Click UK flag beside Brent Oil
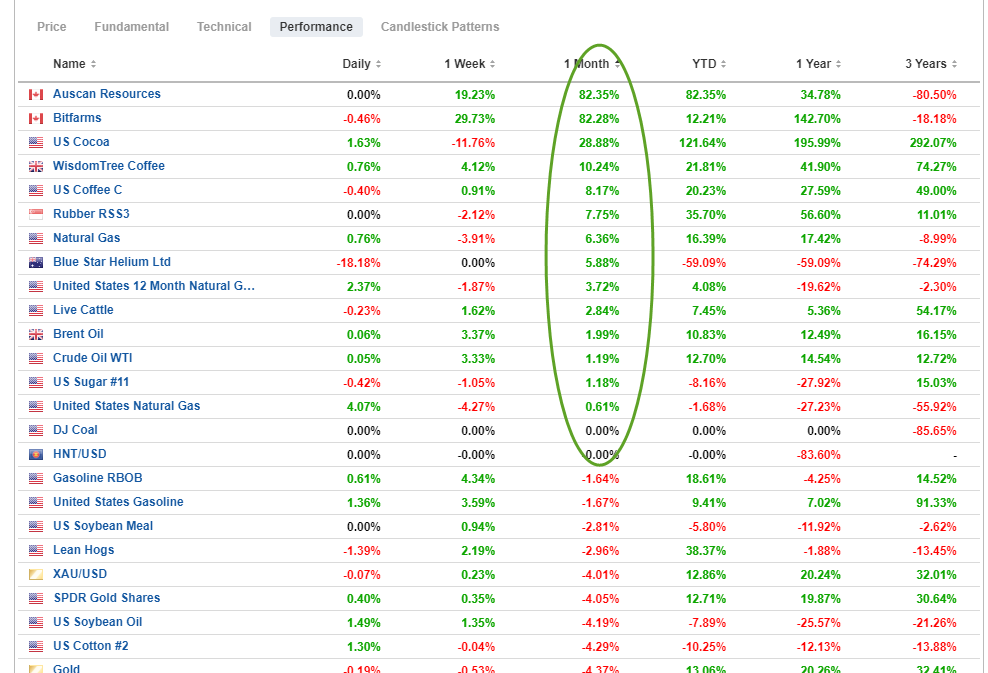The height and width of the screenshot is (673, 988). click(36, 335)
